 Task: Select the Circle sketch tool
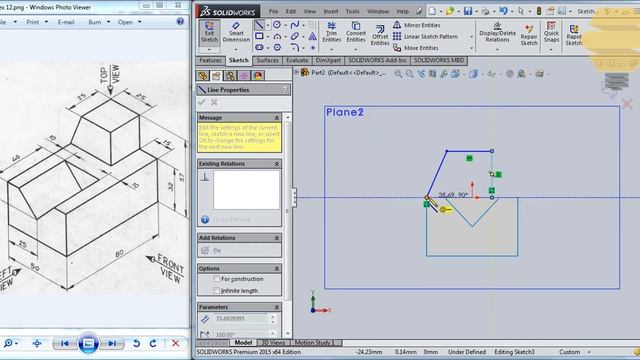277,25
